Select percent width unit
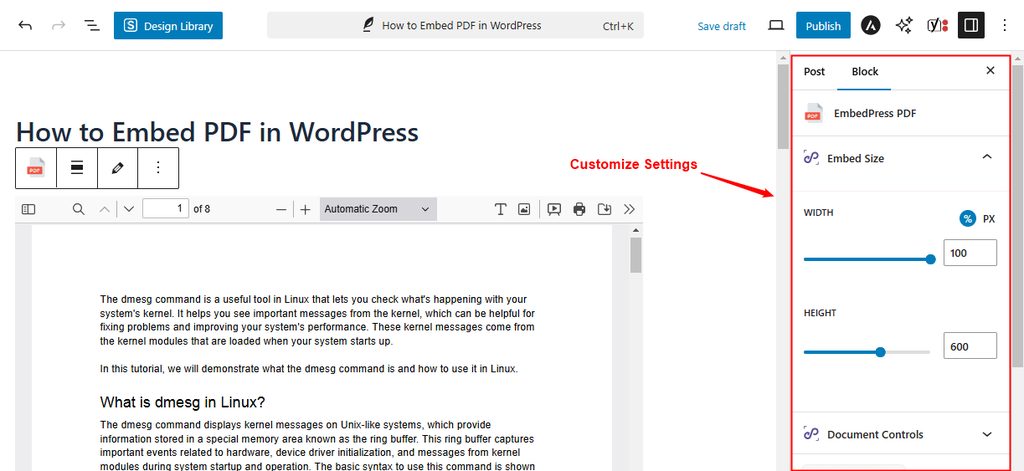 [968, 219]
